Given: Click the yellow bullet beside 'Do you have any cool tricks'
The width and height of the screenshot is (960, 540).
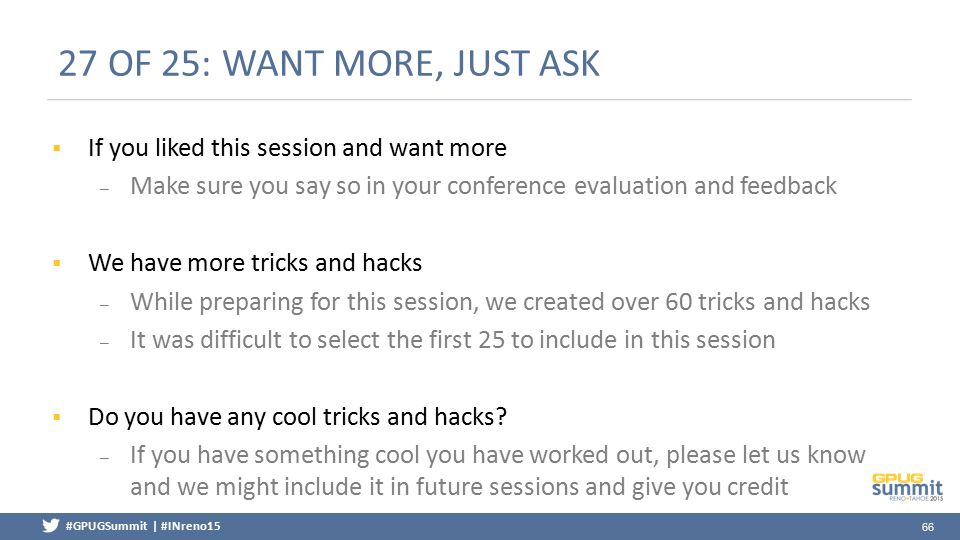Looking at the screenshot, I should click(x=57, y=417).
